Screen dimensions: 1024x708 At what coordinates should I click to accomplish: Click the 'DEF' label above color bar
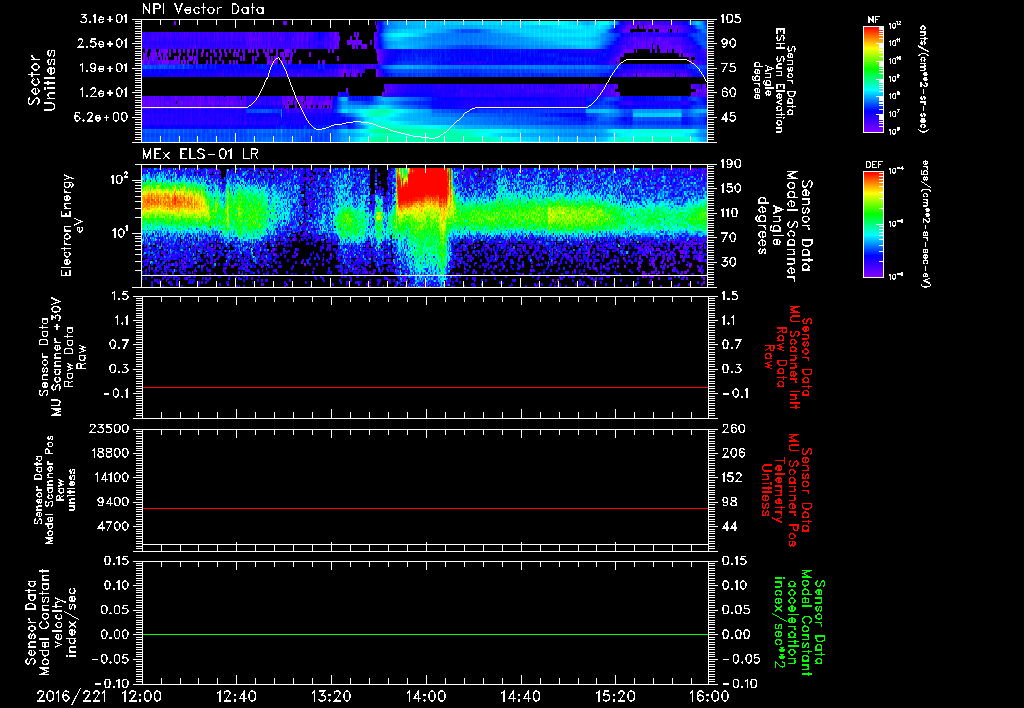874,165
